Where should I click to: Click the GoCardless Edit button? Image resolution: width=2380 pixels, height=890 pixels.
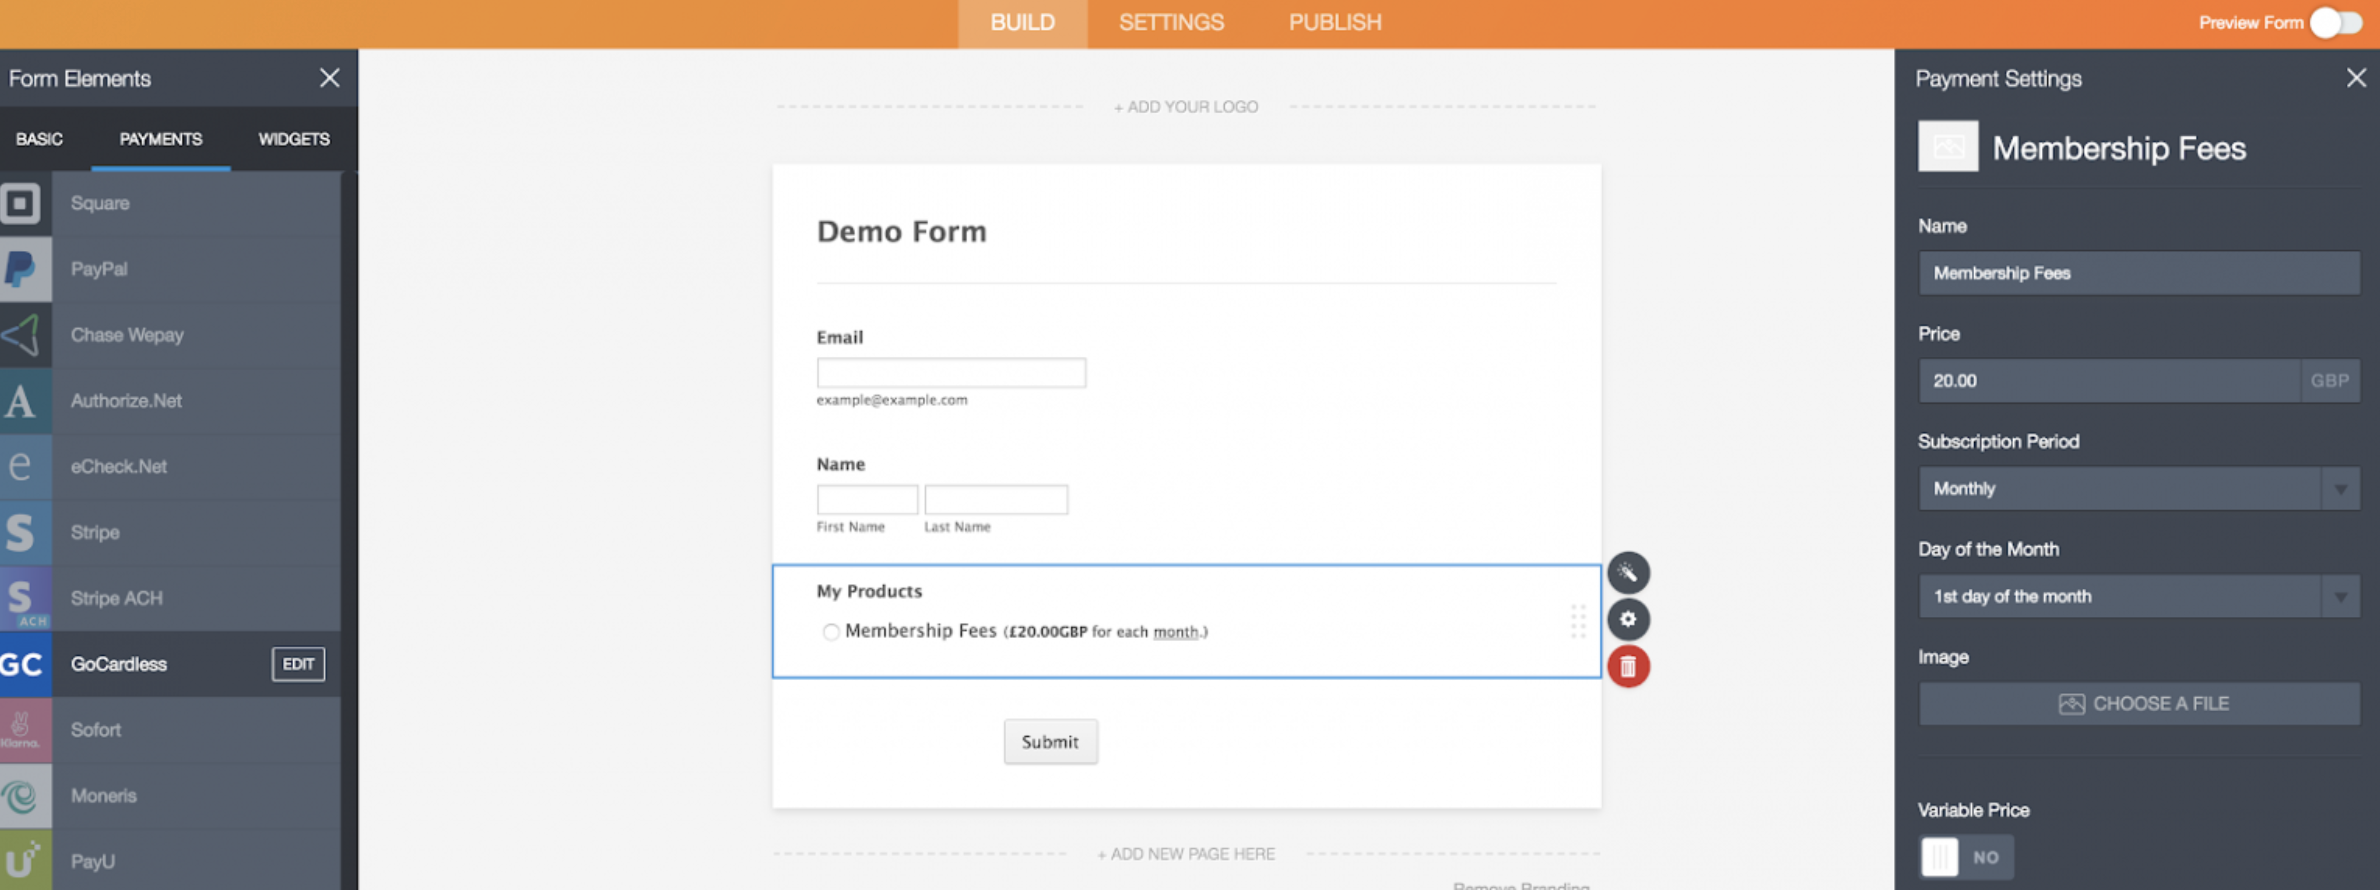pyautogui.click(x=298, y=664)
